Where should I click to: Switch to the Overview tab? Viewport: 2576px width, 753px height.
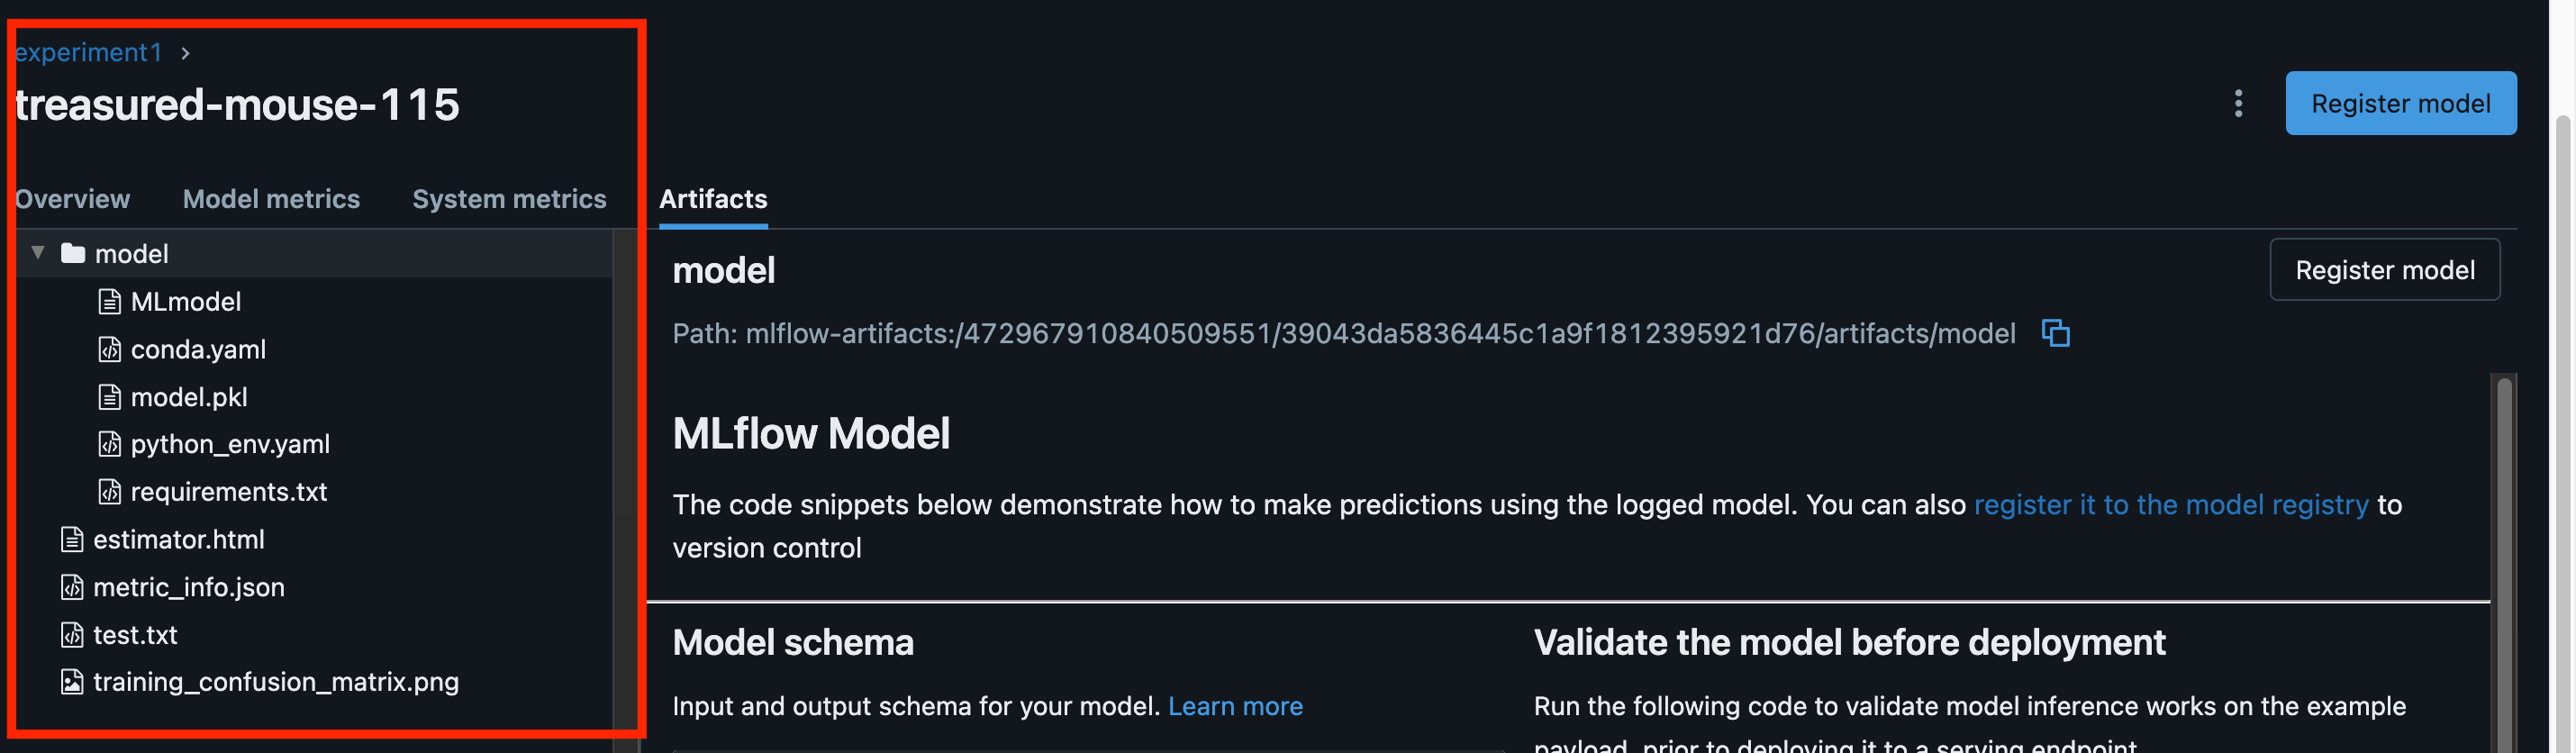(x=72, y=199)
